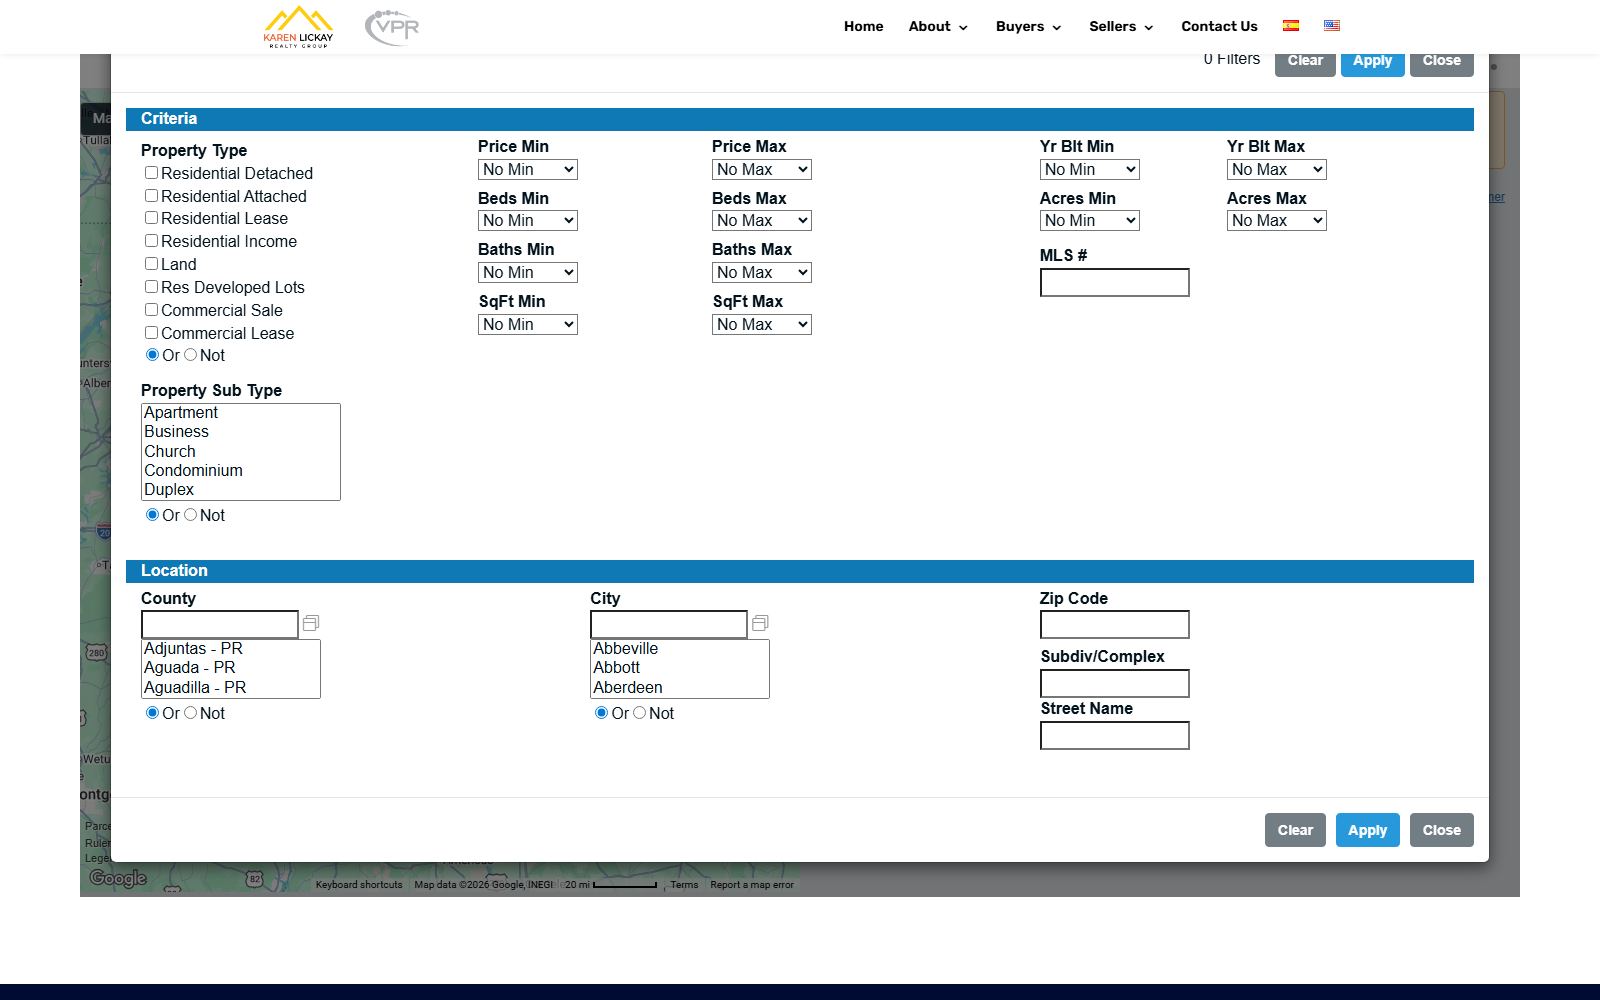Expand the Baths Max dropdown
The height and width of the screenshot is (1000, 1600).
[x=762, y=273]
